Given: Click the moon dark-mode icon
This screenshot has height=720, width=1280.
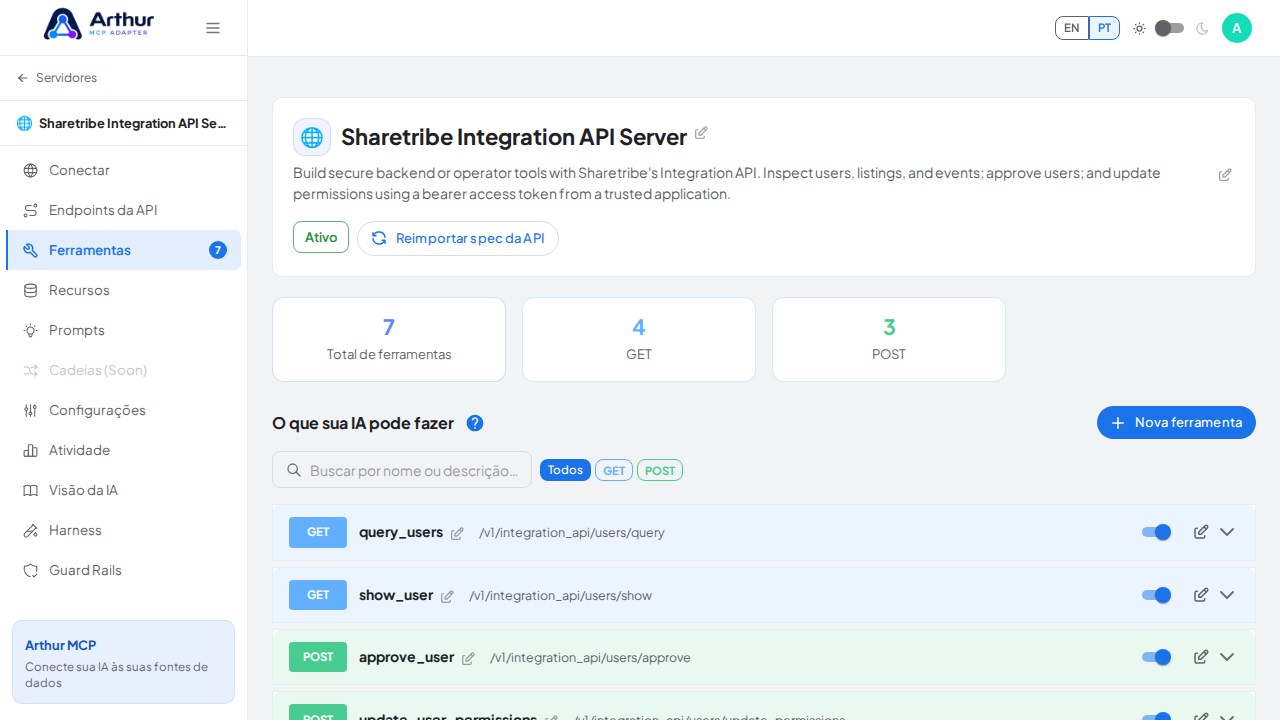Looking at the screenshot, I should pyautogui.click(x=1202, y=28).
